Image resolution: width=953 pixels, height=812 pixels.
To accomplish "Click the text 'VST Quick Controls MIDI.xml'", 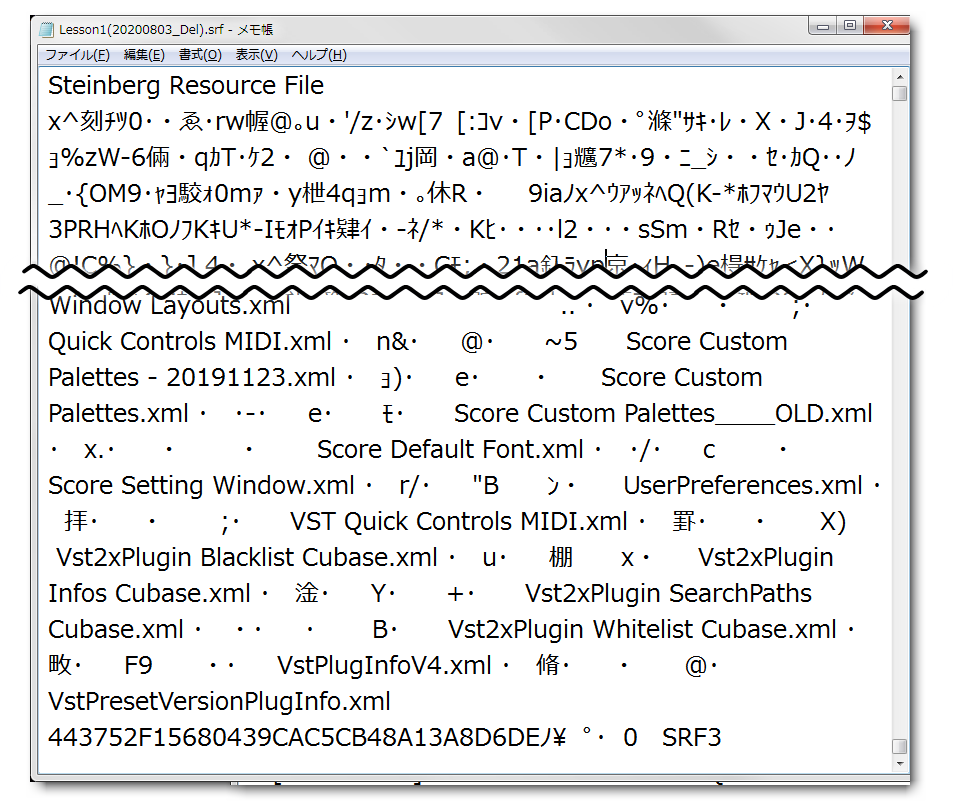I will point(458,521).
